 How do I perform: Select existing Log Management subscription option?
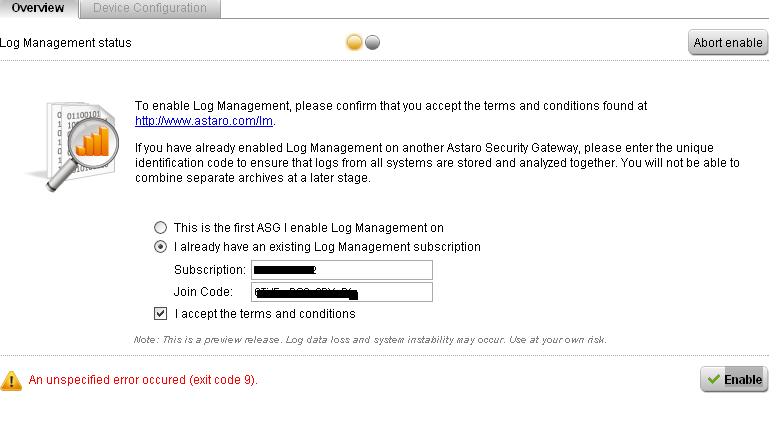[x=161, y=246]
